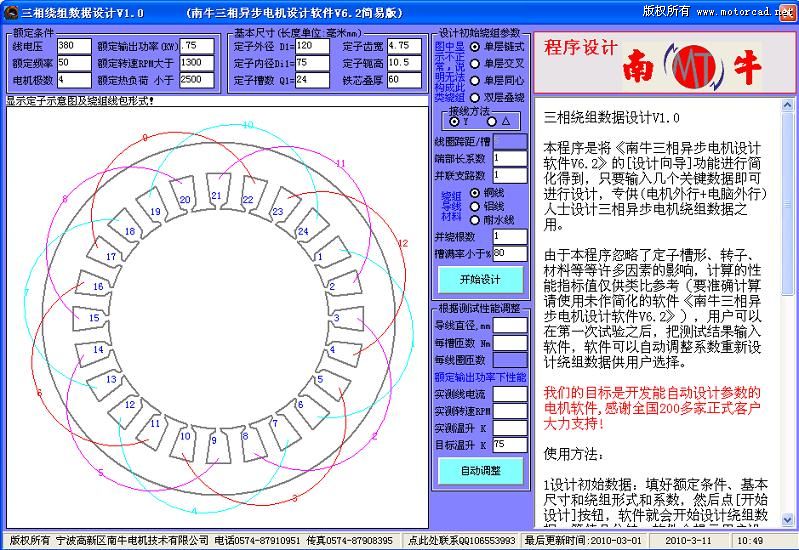Click the 槽满率小于% input field
This screenshot has height=550, width=799.
click(510, 253)
